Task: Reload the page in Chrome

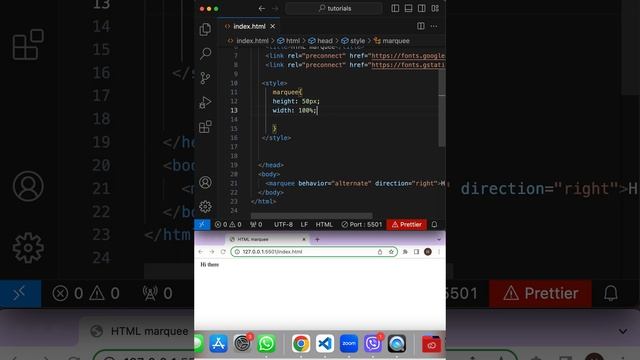Action: [x=223, y=252]
